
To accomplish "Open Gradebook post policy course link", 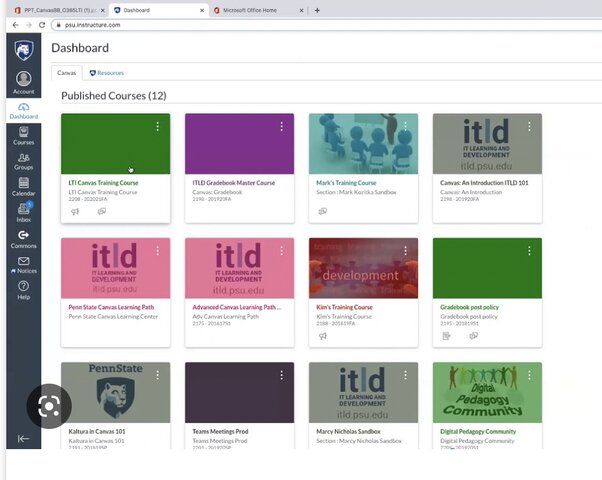I will coord(470,307).
